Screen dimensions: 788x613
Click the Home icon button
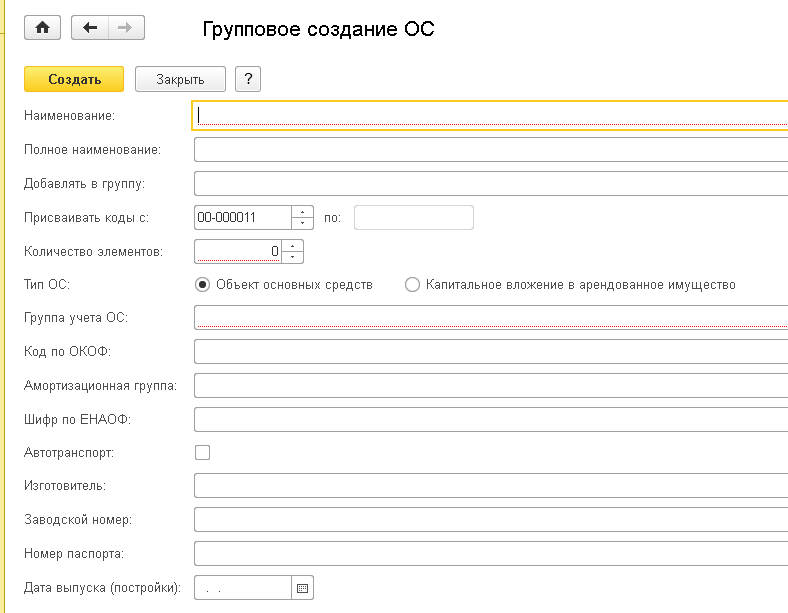tap(42, 28)
